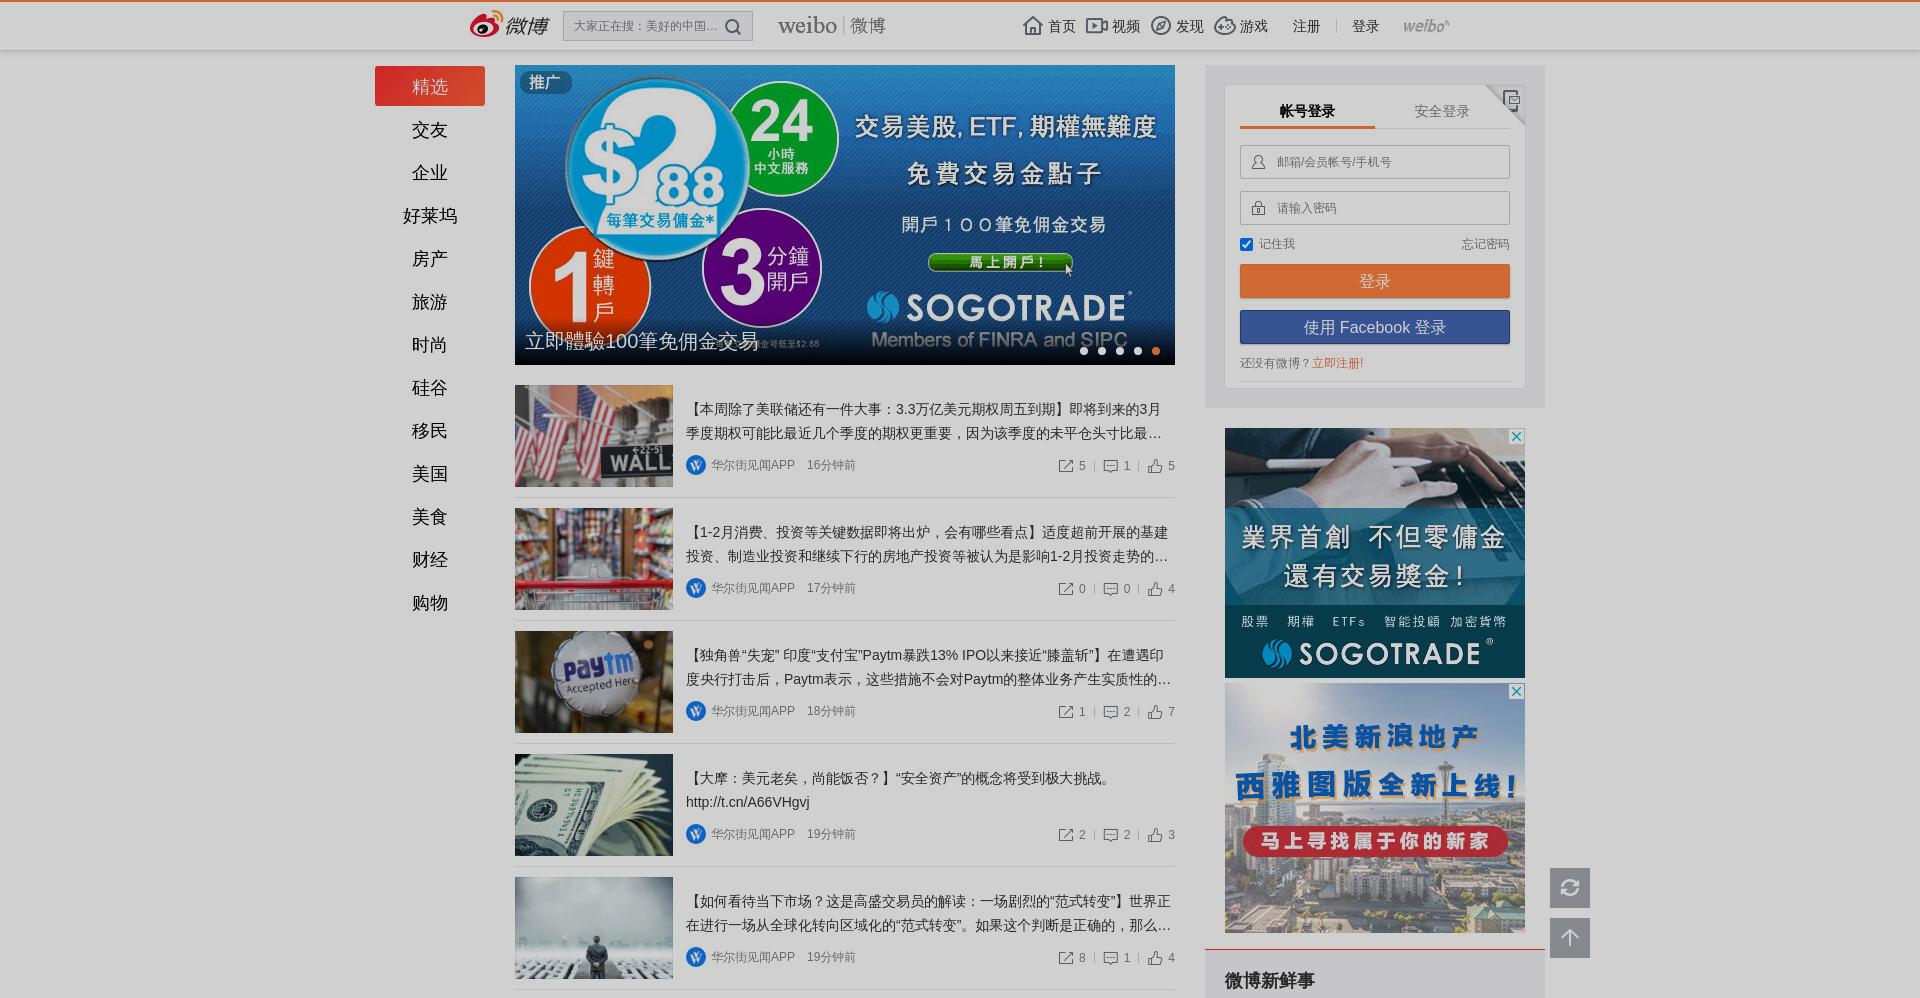Screen dimensions: 1920x998
Task: Open the 硅谷 category
Action: (x=430, y=388)
